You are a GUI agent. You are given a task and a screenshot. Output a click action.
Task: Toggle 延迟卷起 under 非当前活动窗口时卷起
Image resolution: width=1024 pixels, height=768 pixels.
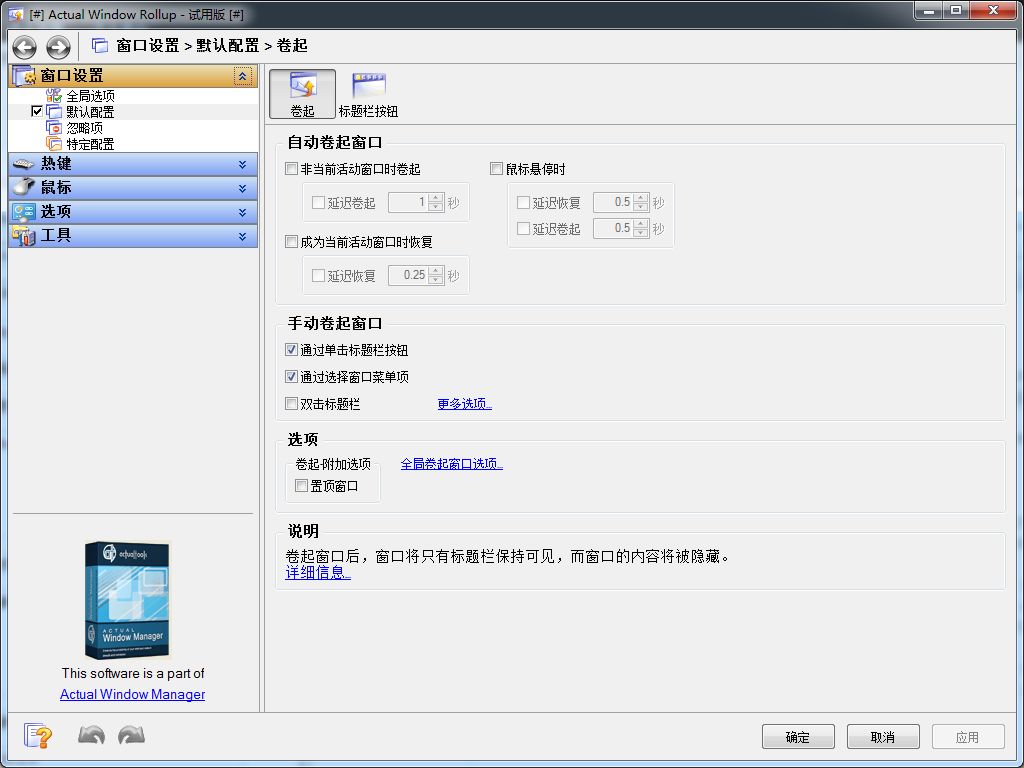(x=319, y=203)
